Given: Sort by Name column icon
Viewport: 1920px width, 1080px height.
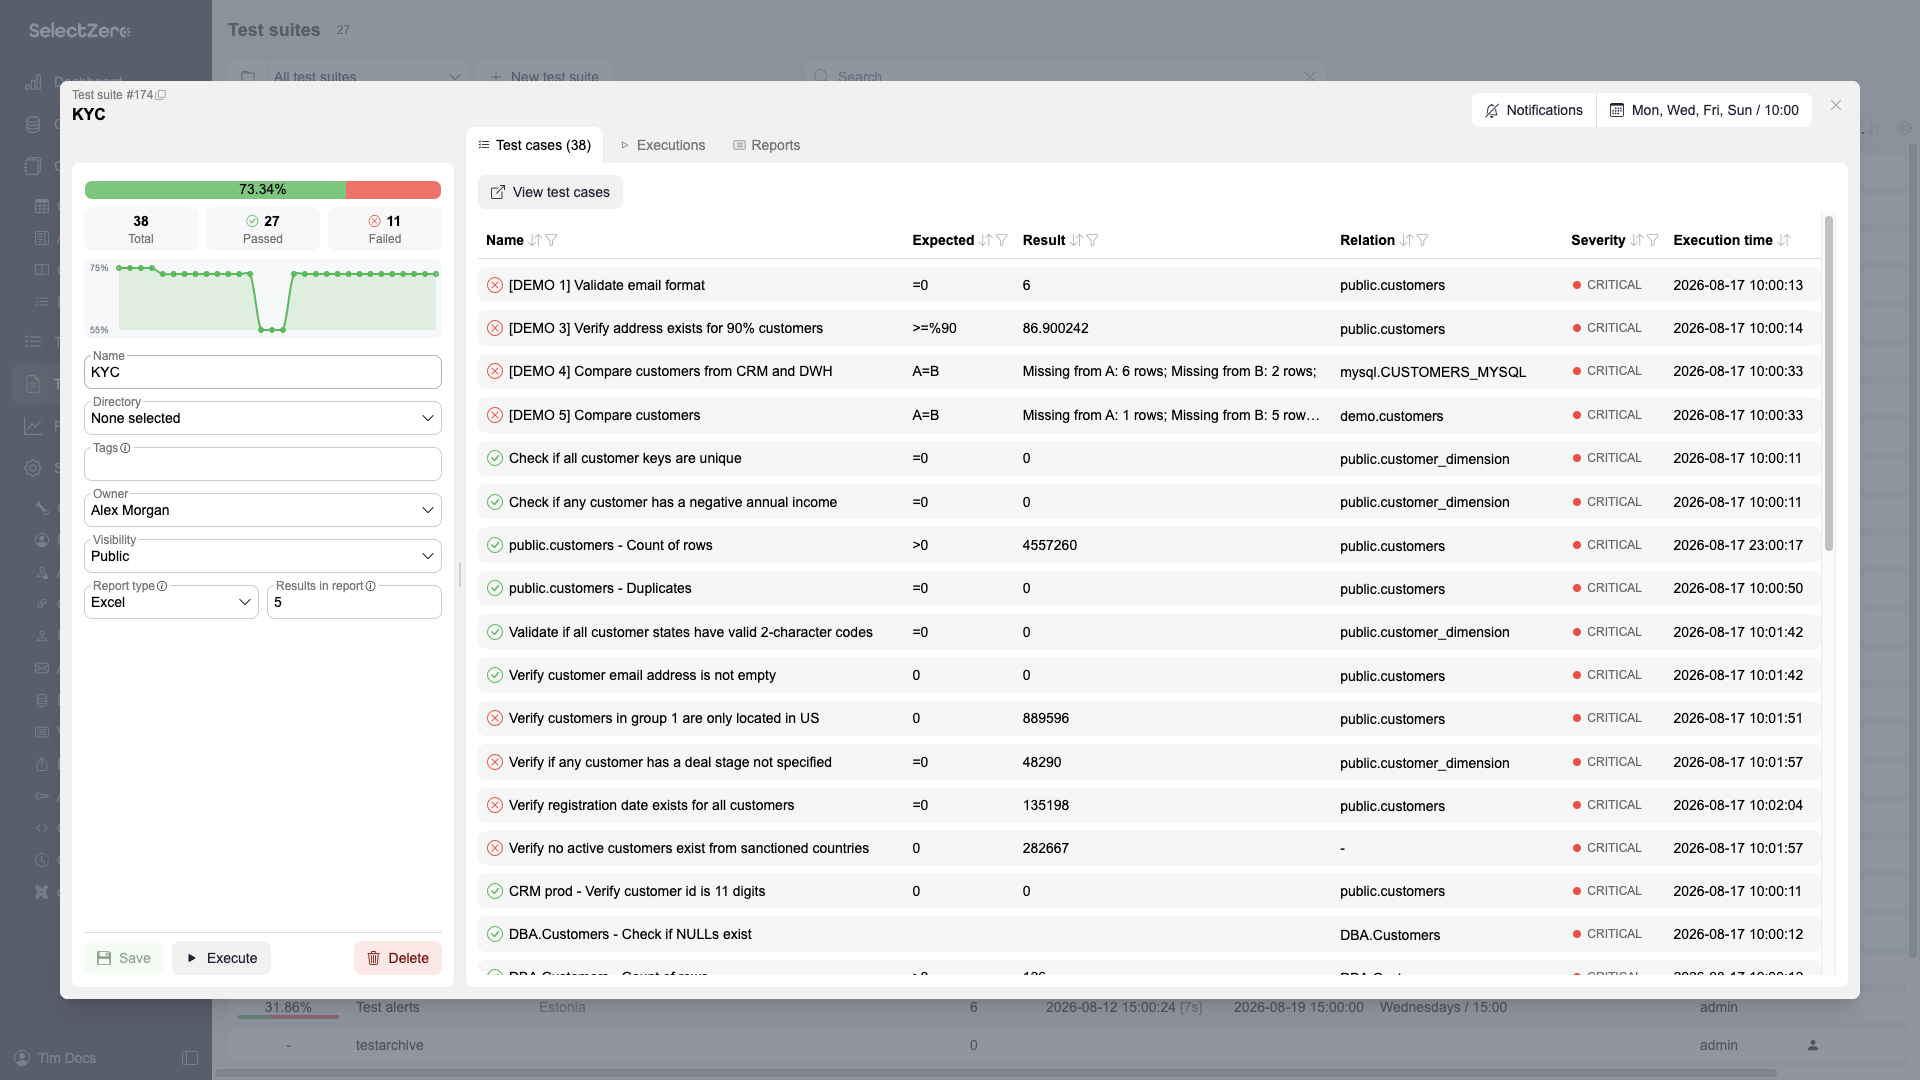Looking at the screenshot, I should [535, 240].
